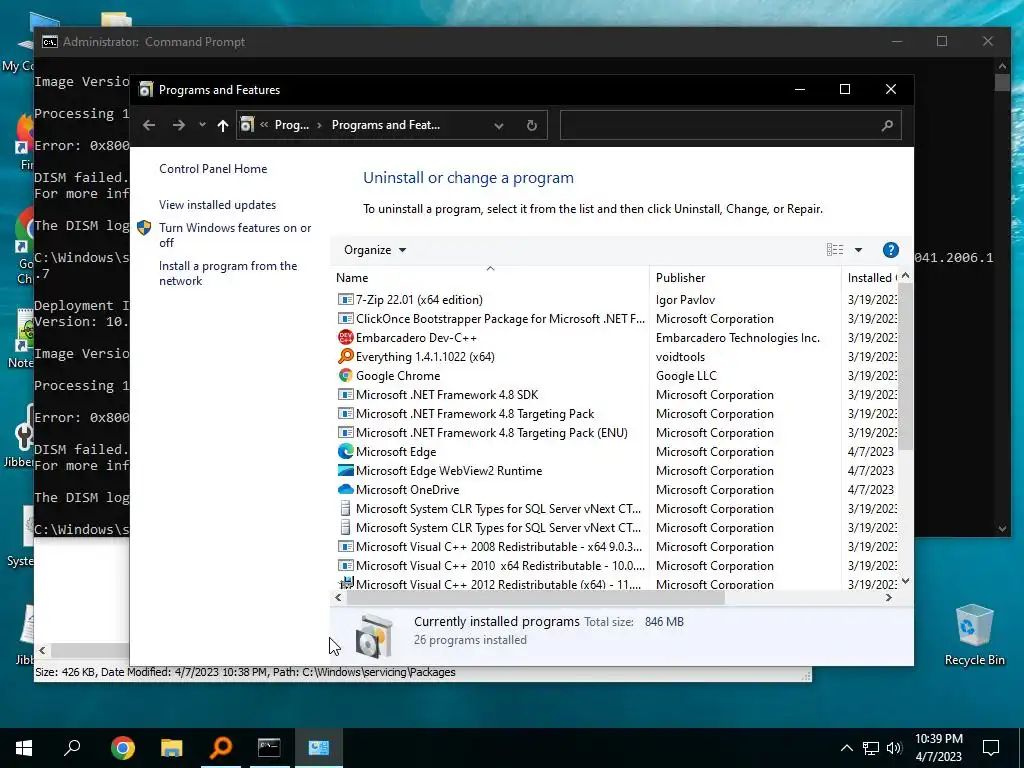The height and width of the screenshot is (768, 1024).
Task: Click Turn Windows features on or off
Action: click(x=235, y=235)
